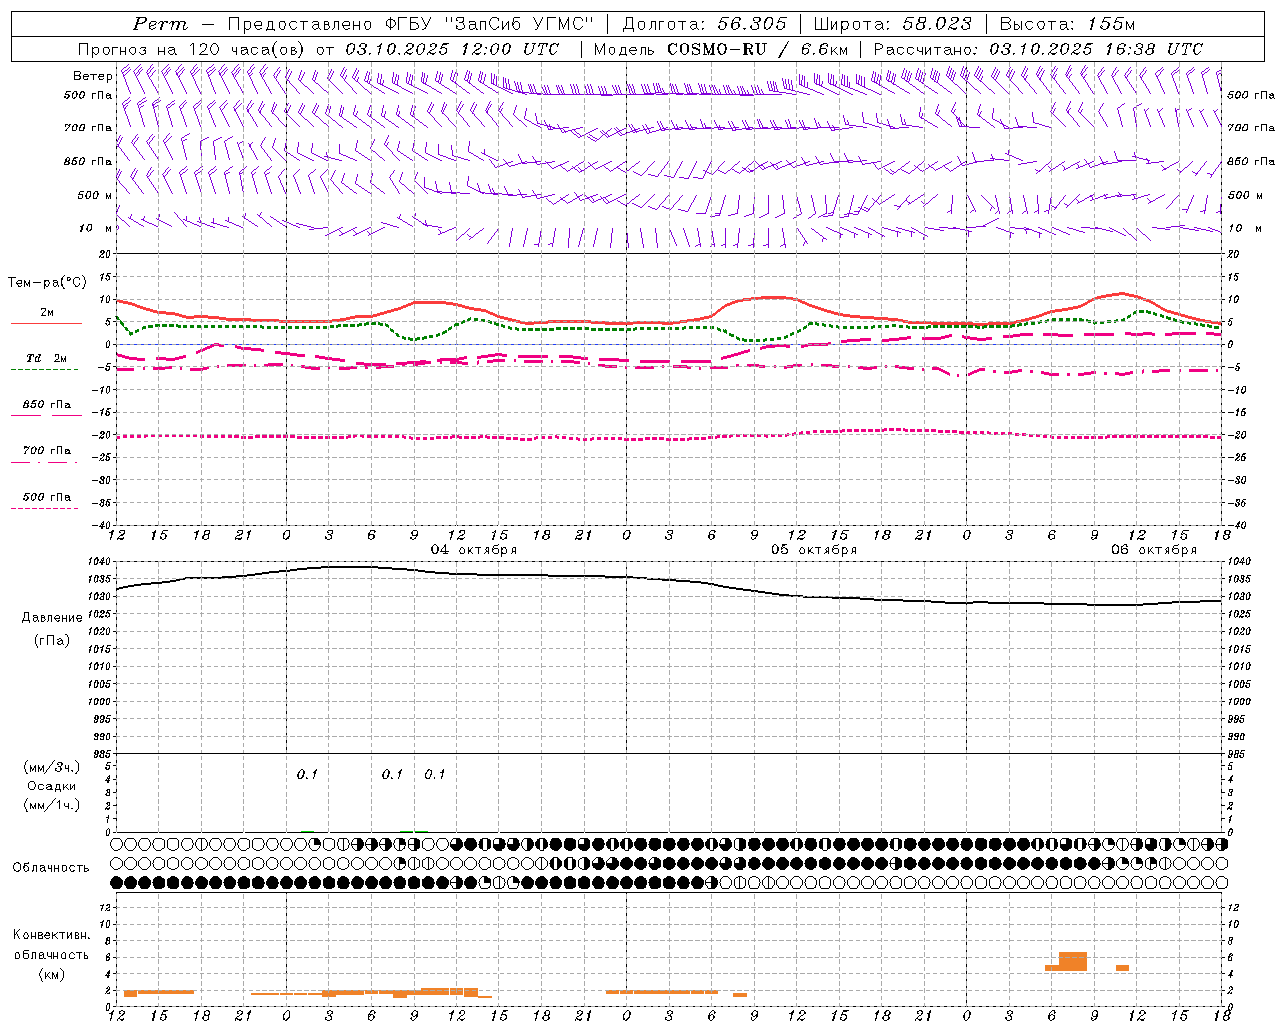This screenshot has height=1024, width=1280.
Task: Click the "06 октября" date label
Action: pyautogui.click(x=1154, y=550)
